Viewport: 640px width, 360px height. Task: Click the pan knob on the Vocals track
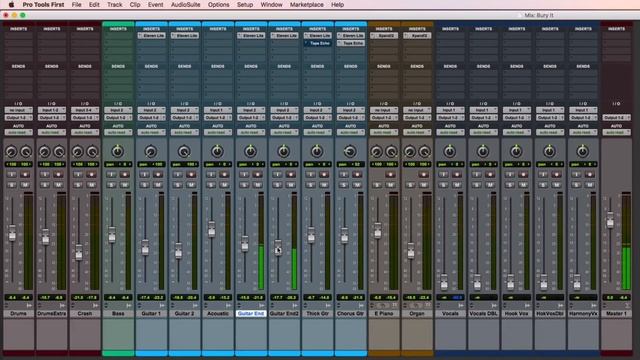click(450, 151)
